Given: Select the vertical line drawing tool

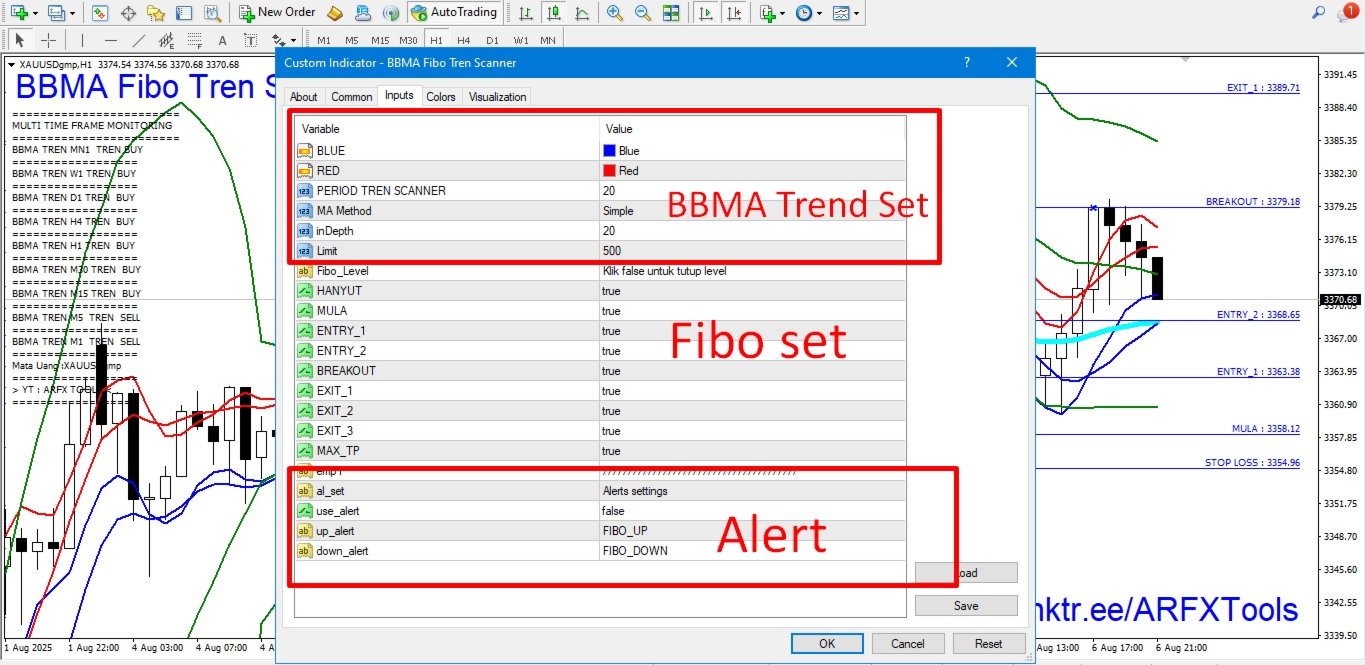Looking at the screenshot, I should click(x=82, y=41).
